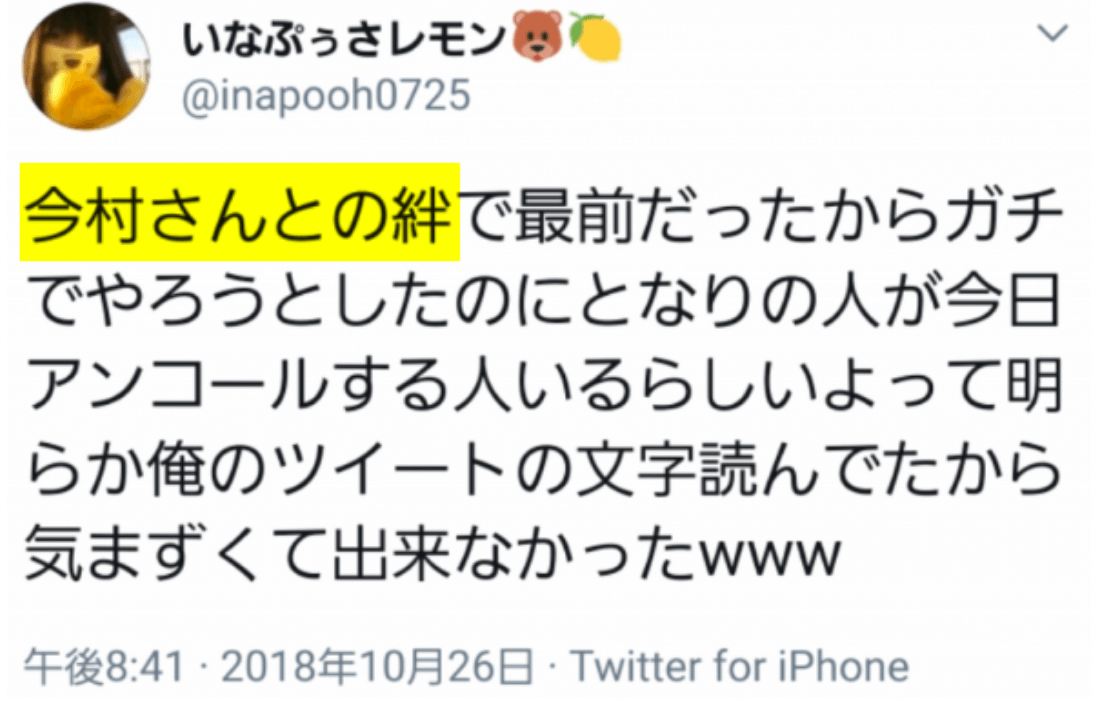Viewport: 1105px width, 705px height.
Task: Click the lemon emoji beside the name
Action: (595, 37)
